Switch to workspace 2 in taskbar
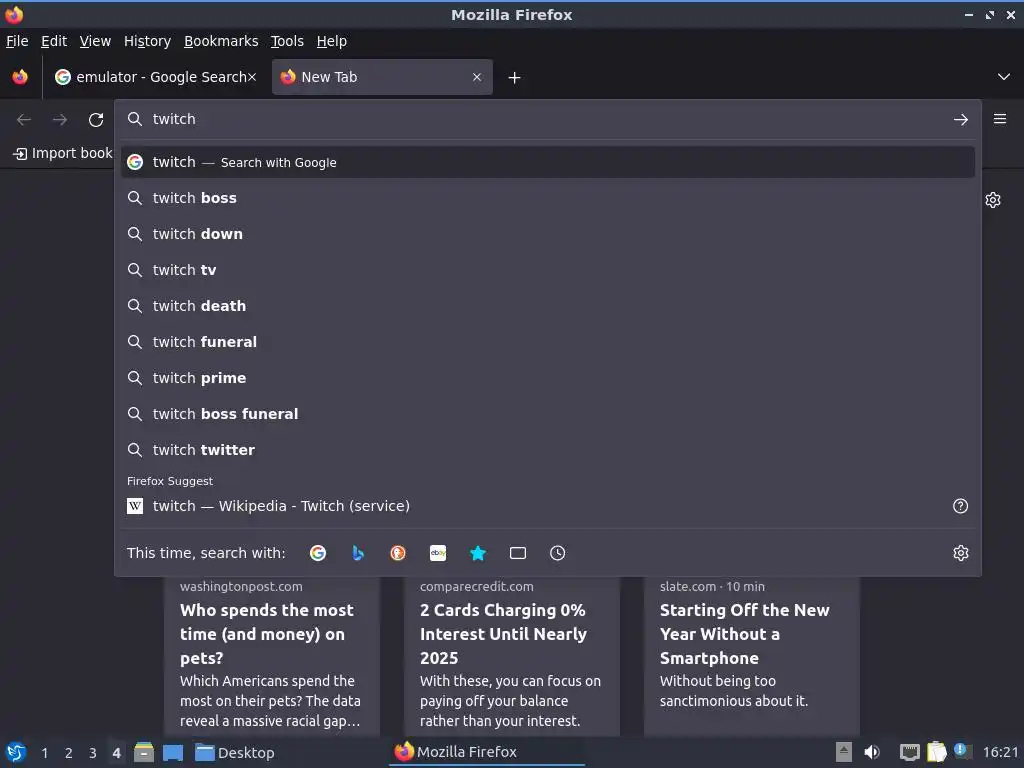This screenshot has height=768, width=1024. click(69, 753)
